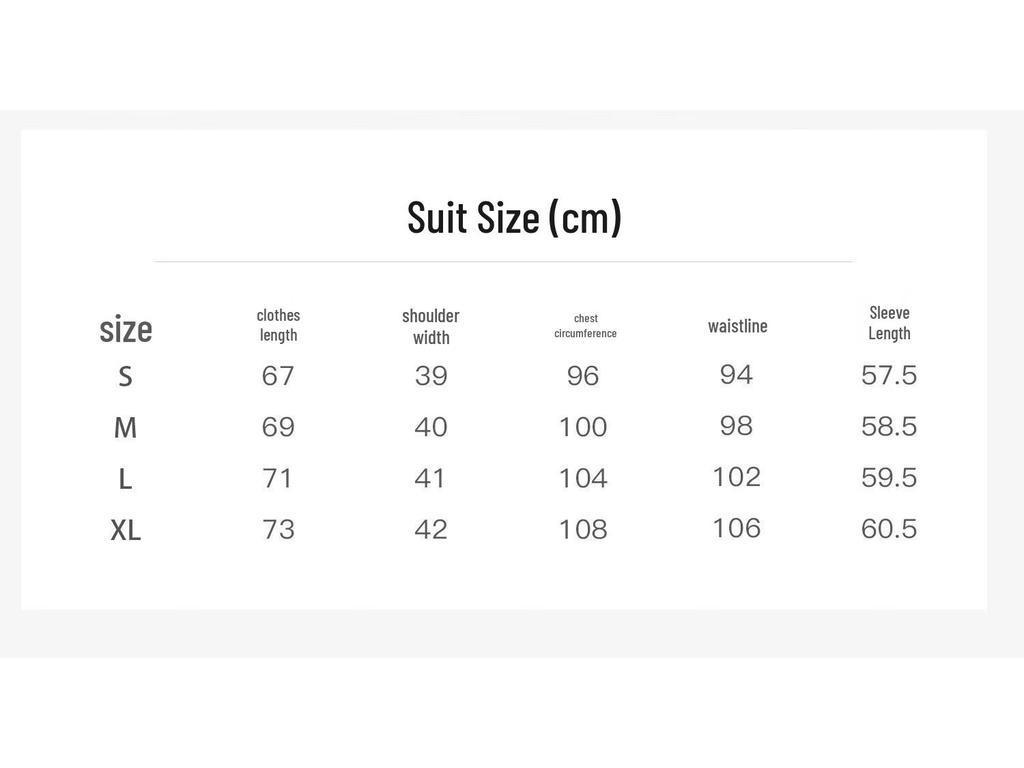This screenshot has height=768, width=1024.
Task: Click the 'waistline' column header
Action: (x=737, y=326)
